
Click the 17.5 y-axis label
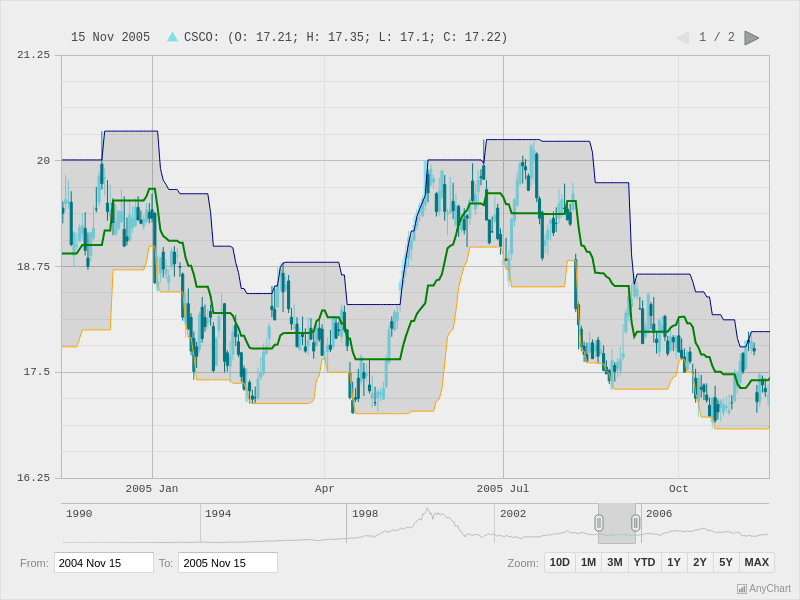click(37, 372)
